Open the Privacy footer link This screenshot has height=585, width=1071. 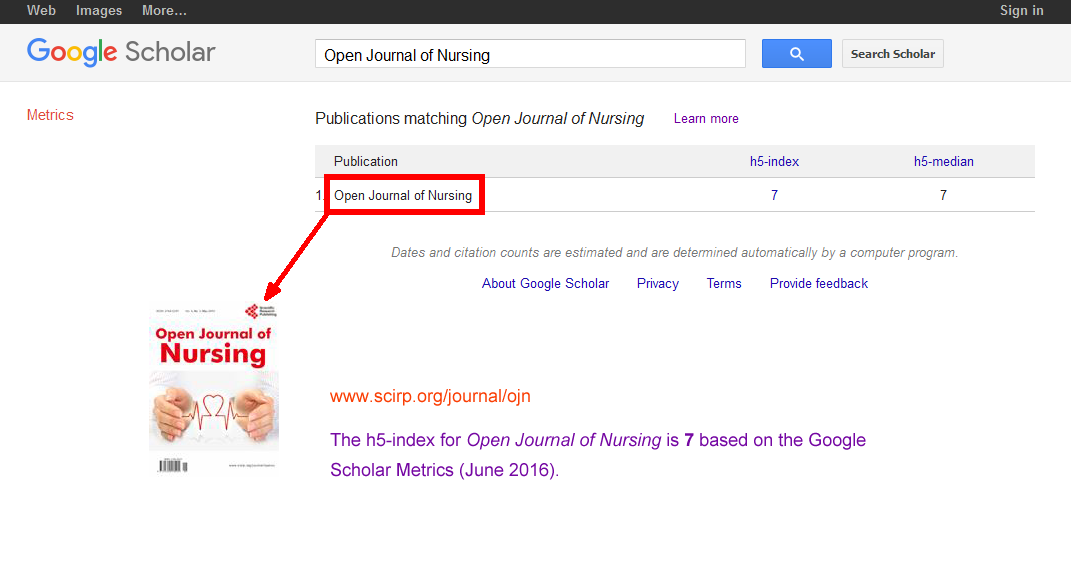click(658, 284)
